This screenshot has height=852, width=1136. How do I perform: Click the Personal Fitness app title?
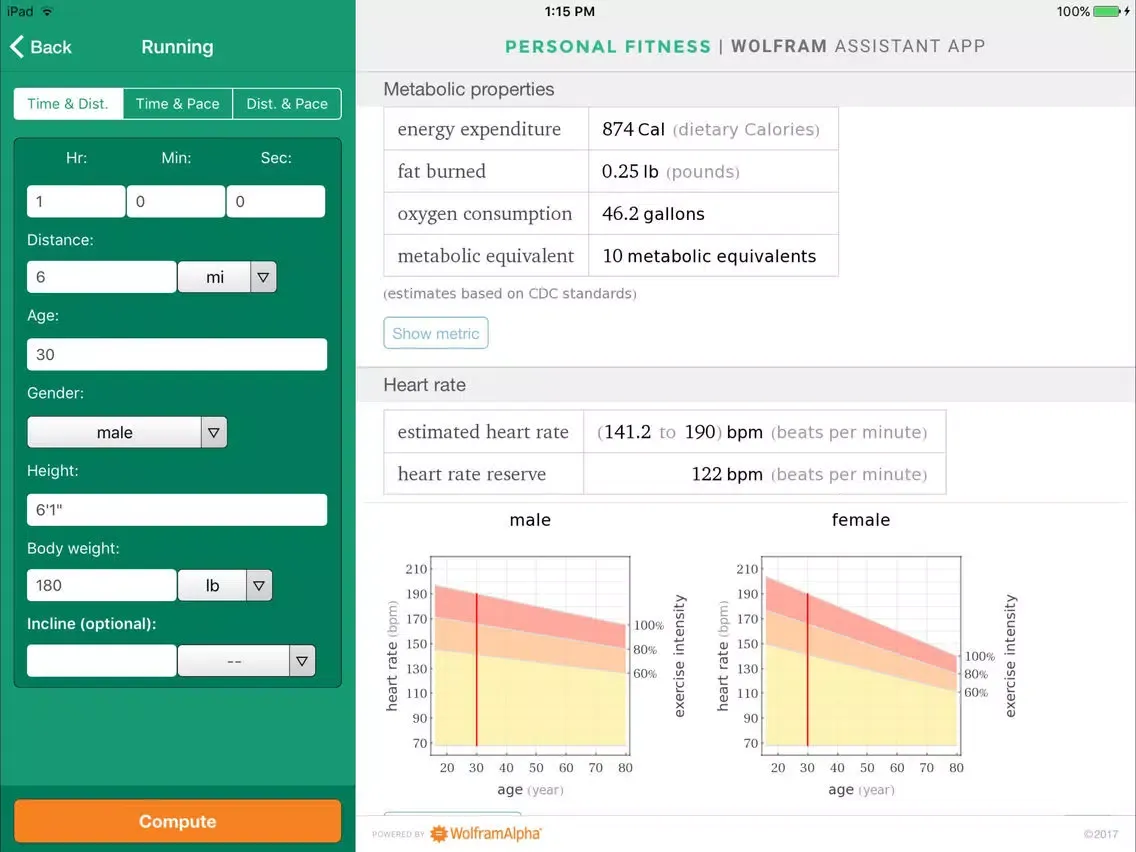(x=608, y=46)
